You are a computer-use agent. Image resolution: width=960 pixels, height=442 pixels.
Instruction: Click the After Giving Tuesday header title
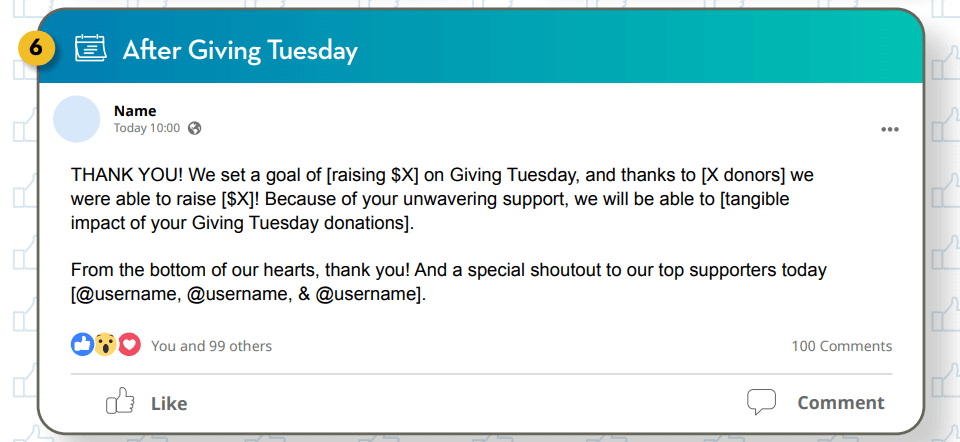[240, 50]
